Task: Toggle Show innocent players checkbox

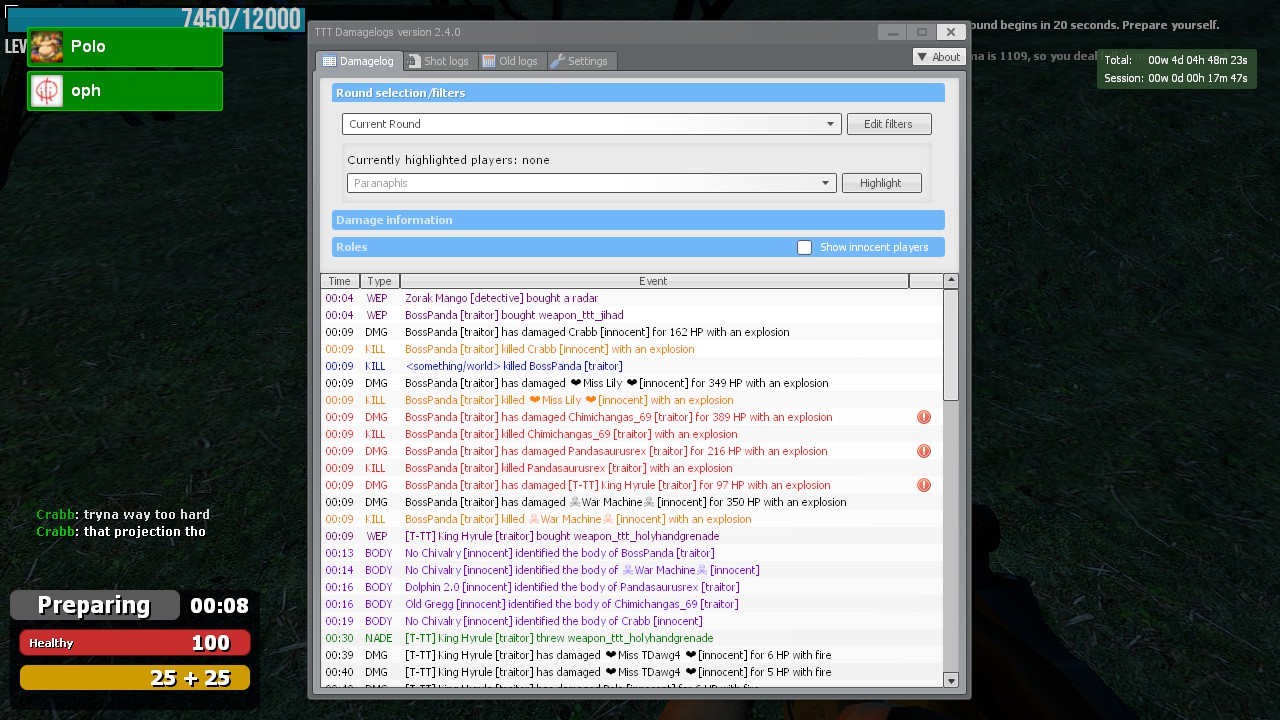Action: pyautogui.click(x=804, y=247)
